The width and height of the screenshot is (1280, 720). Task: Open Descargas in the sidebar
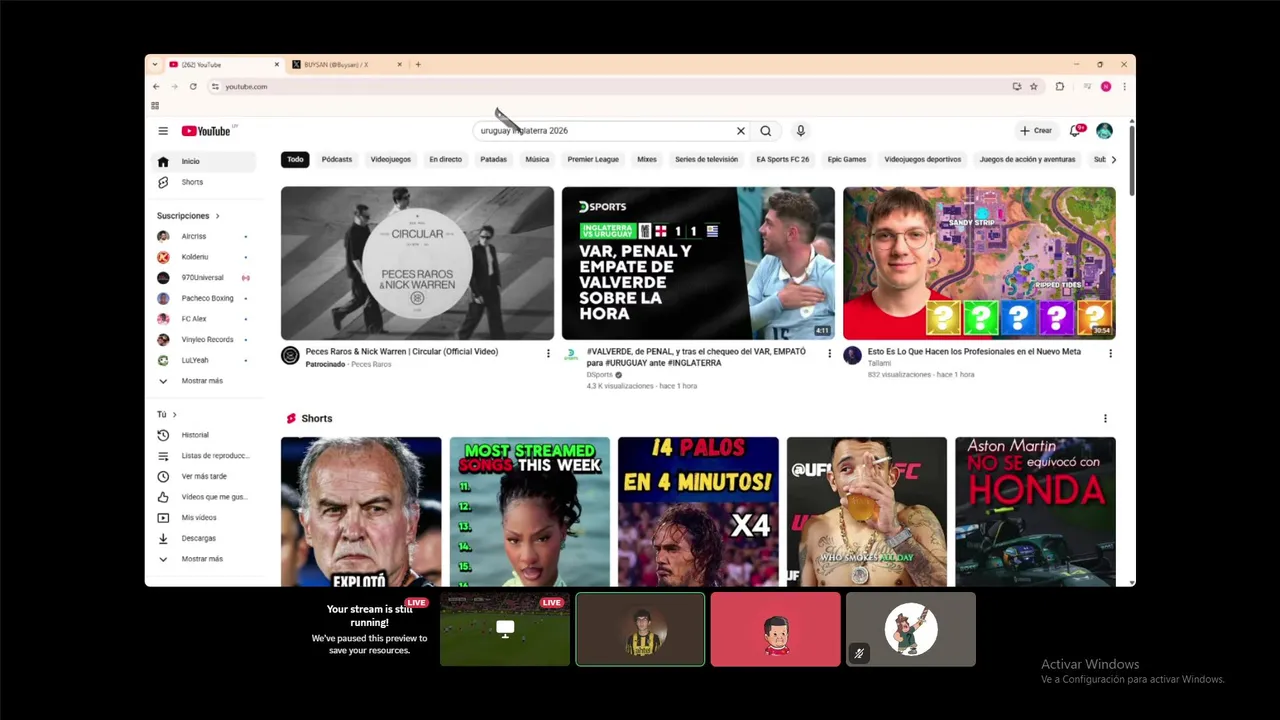click(203, 538)
